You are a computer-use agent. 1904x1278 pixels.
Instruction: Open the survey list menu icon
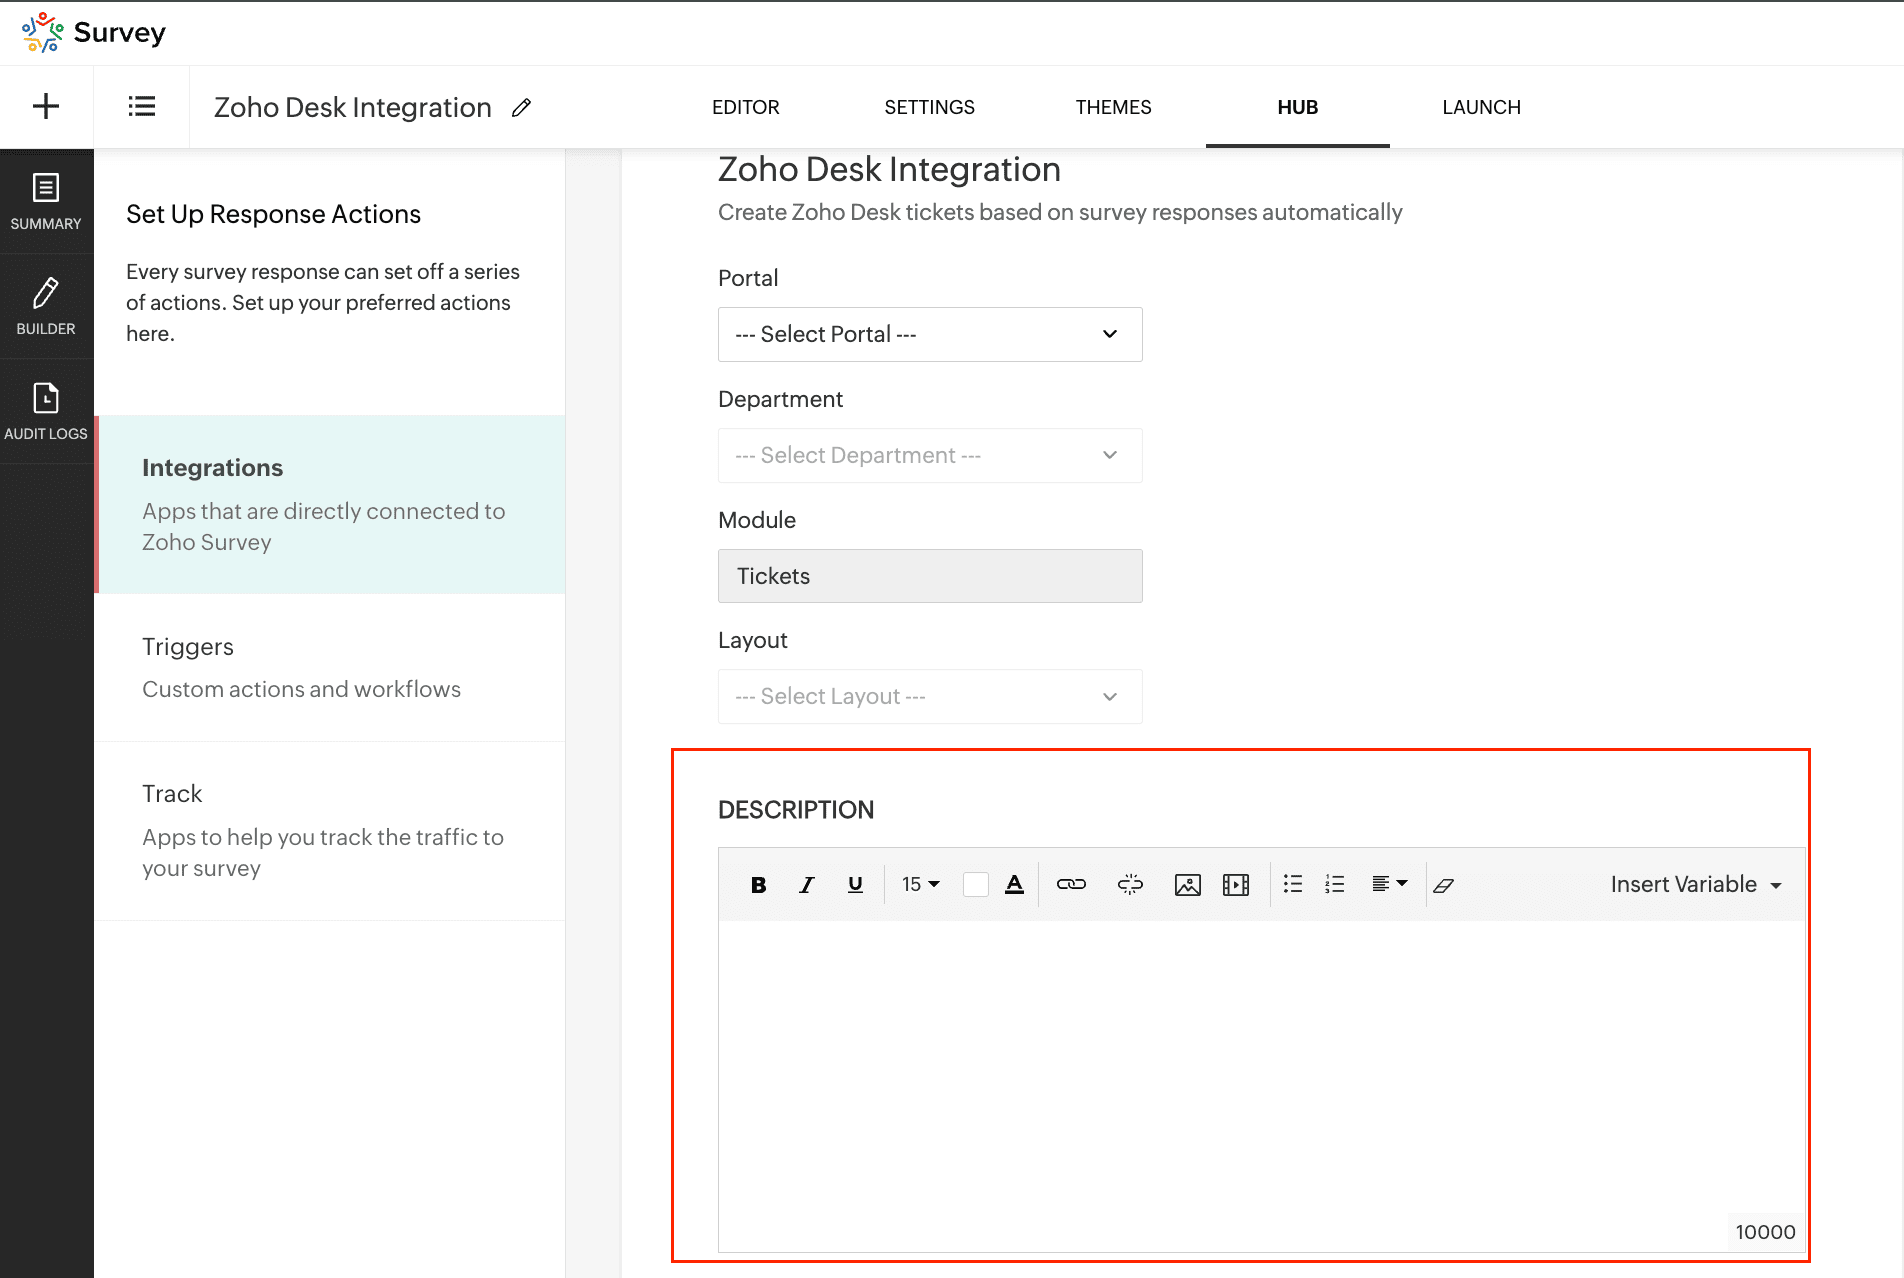[141, 106]
